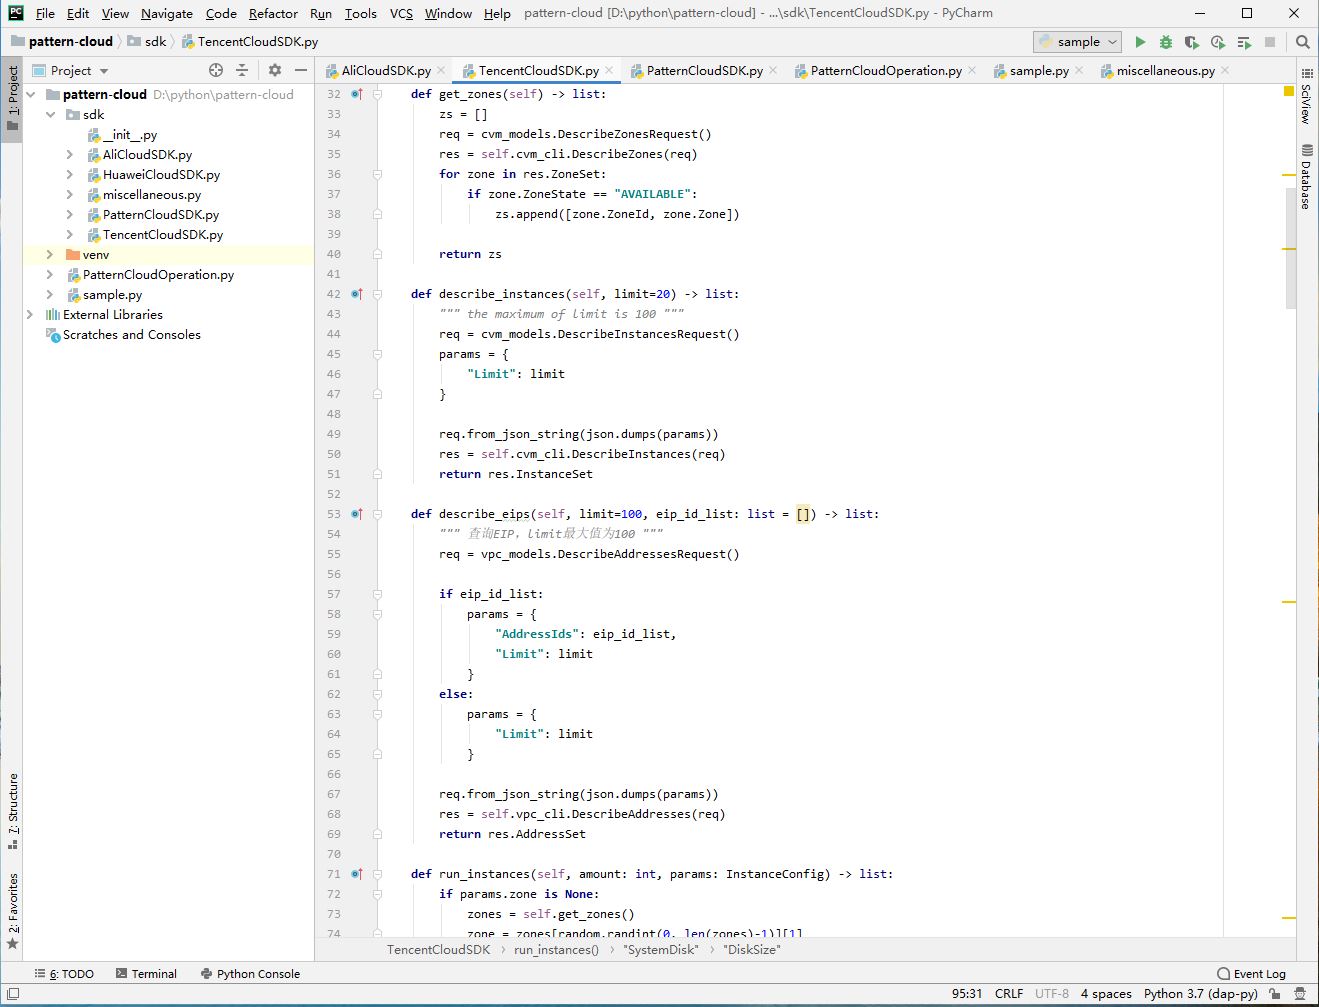Click override marker at line 42
The image size is (1319, 1007).
tap(356, 294)
